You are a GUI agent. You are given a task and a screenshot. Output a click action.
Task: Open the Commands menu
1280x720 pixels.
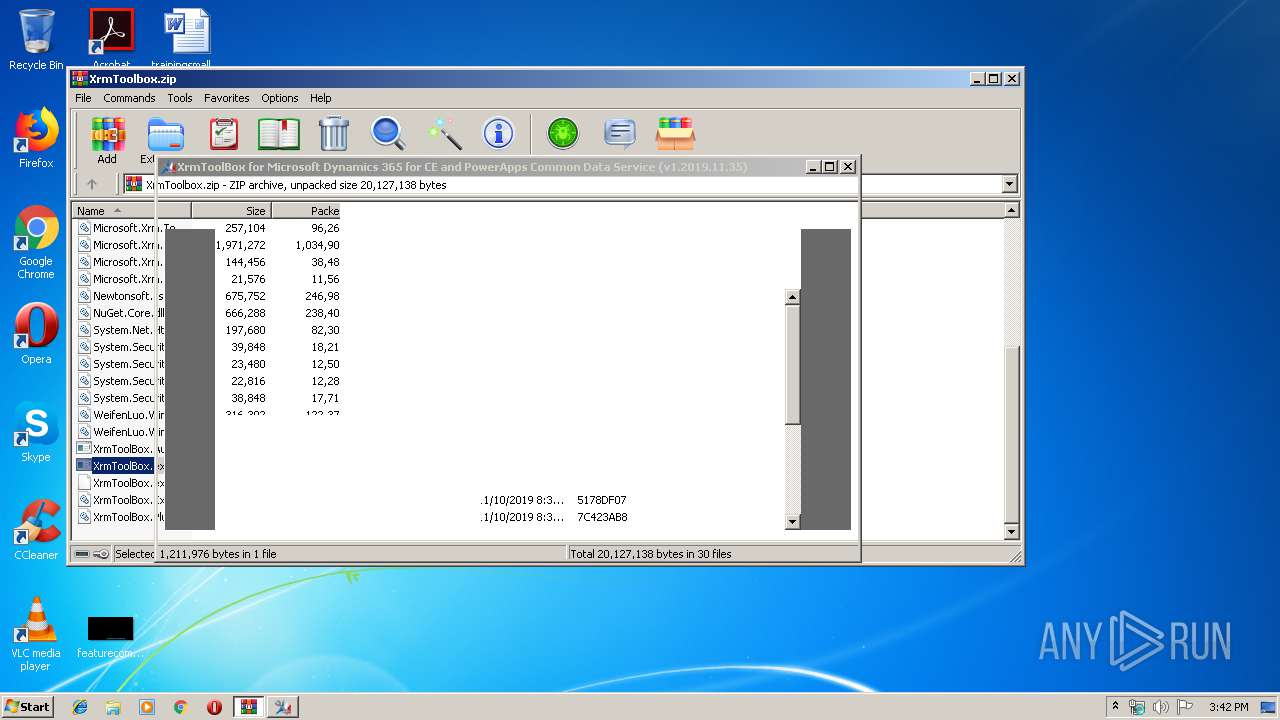point(129,98)
